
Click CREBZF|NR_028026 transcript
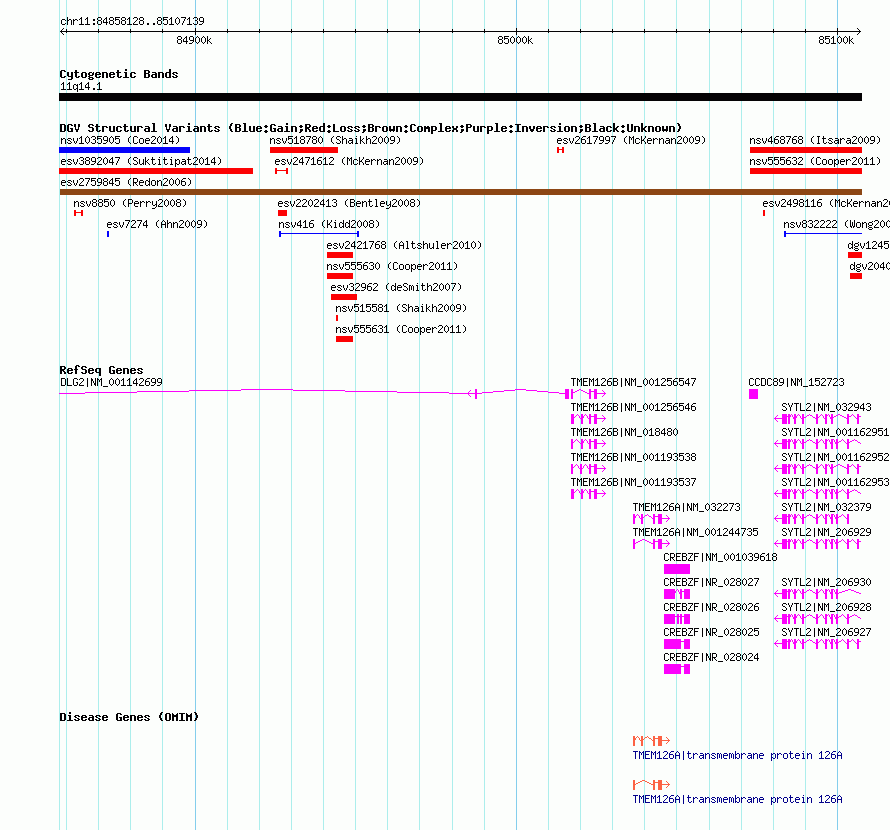point(677,619)
